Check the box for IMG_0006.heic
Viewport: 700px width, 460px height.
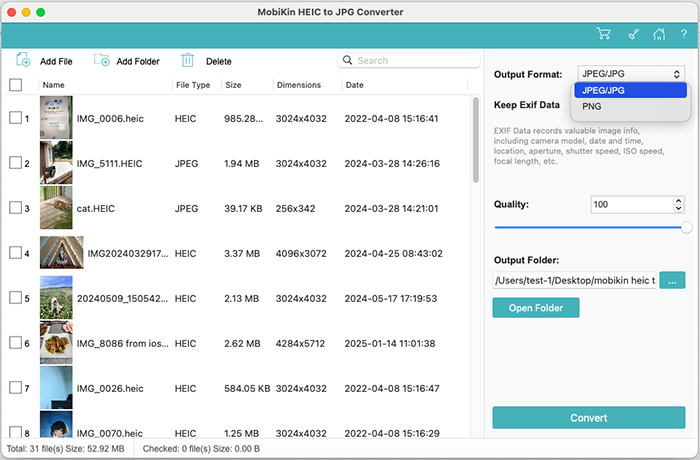coord(16,118)
